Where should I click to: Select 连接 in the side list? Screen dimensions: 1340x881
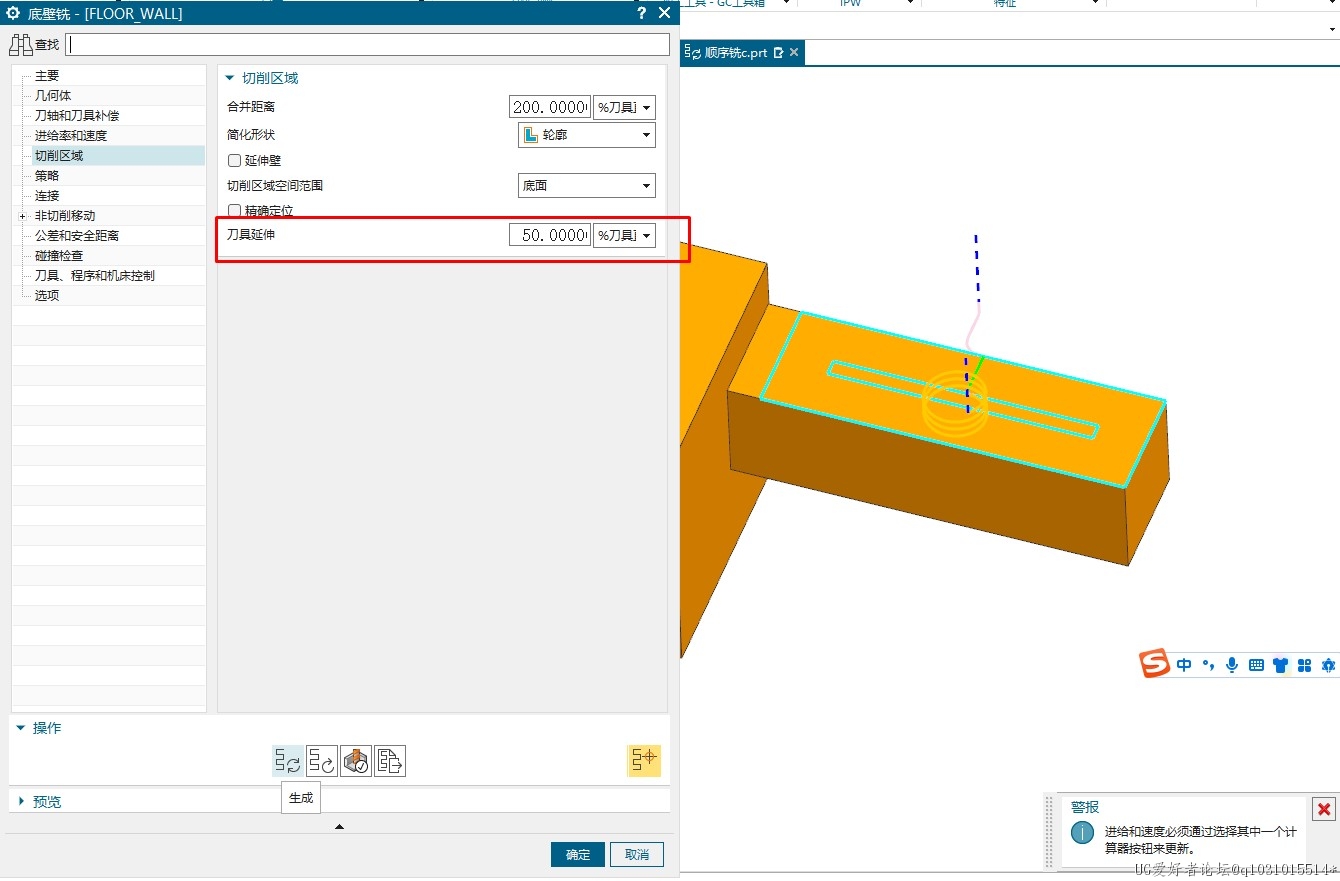pos(47,196)
